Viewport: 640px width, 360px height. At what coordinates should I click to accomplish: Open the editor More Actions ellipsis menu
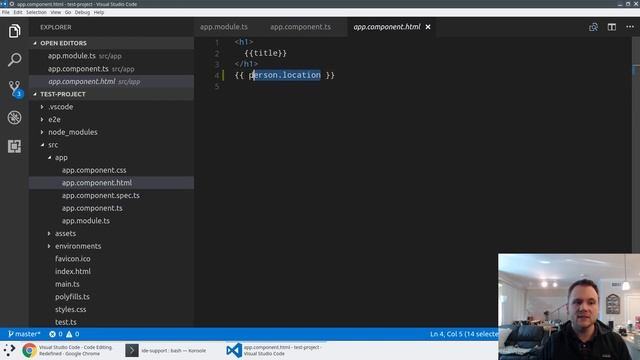630,27
